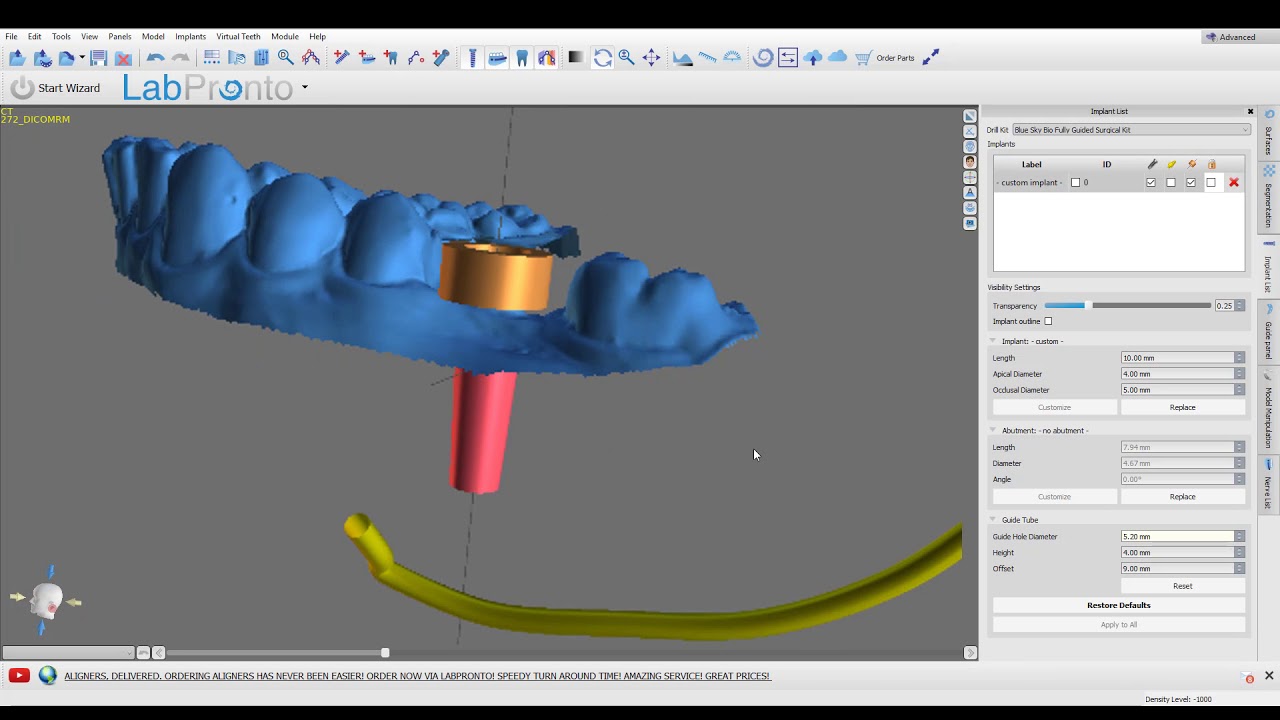Click the orientation head widget
1280x720 pixels.
tap(46, 600)
